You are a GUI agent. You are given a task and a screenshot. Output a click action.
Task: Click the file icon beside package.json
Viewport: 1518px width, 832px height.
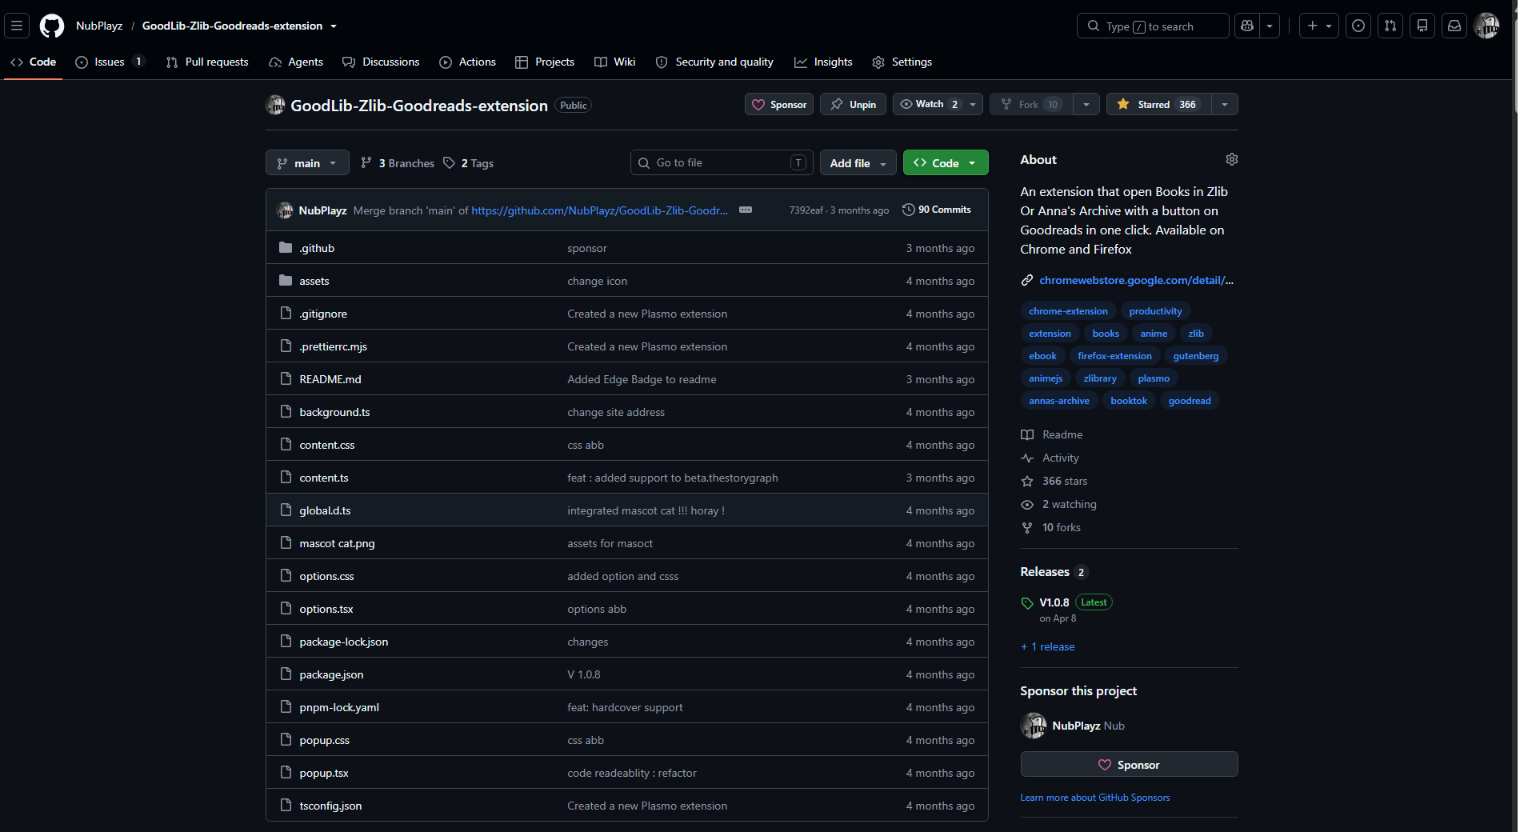pos(286,674)
